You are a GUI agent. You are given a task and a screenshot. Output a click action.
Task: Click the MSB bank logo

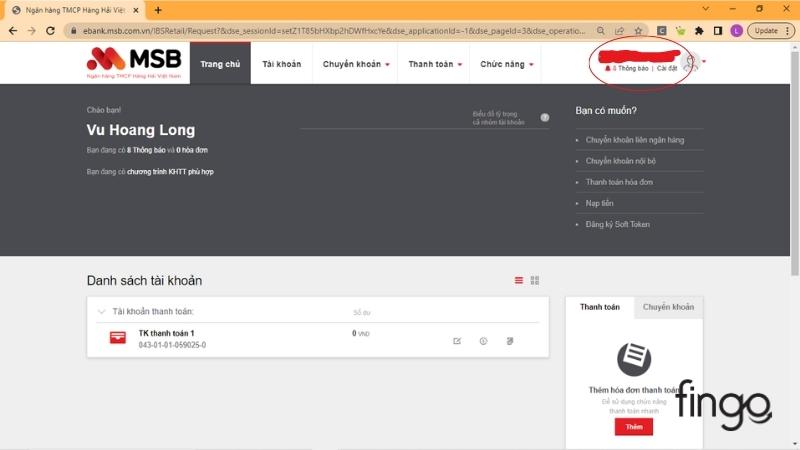click(134, 62)
